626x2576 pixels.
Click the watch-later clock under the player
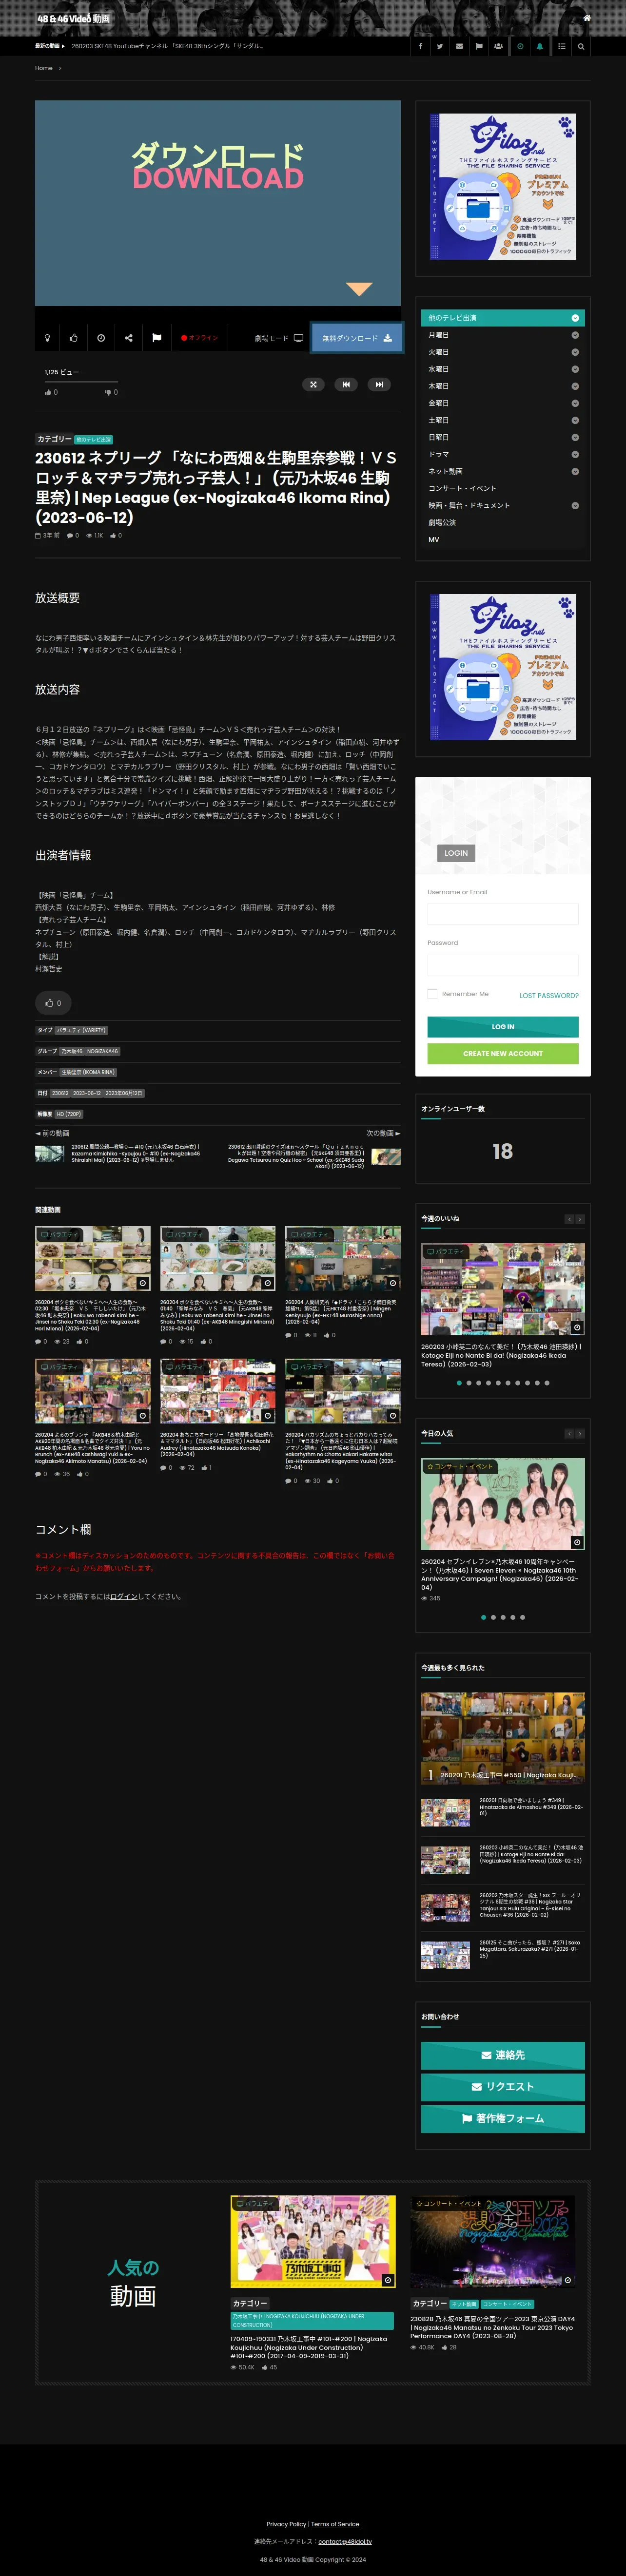click(x=101, y=338)
